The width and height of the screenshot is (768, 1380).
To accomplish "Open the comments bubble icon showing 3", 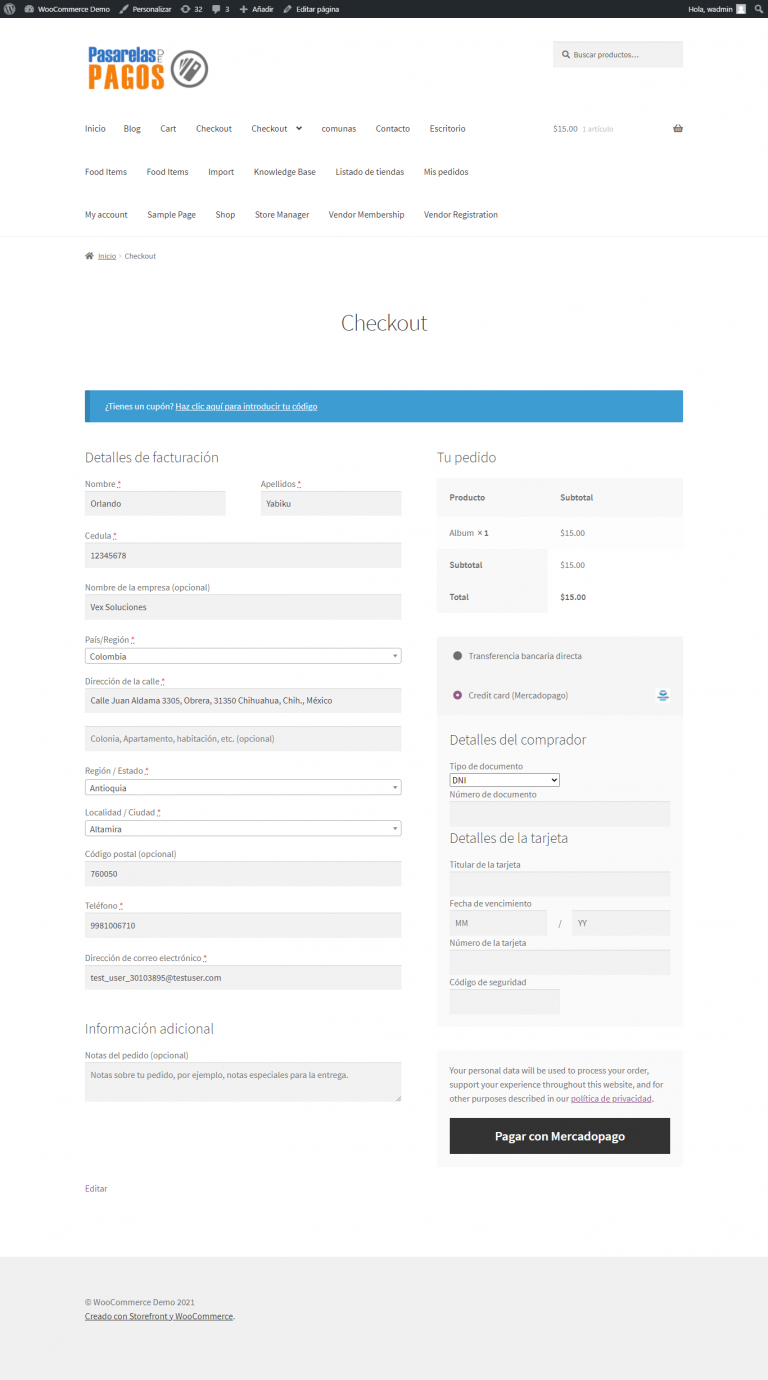I will [x=219, y=9].
